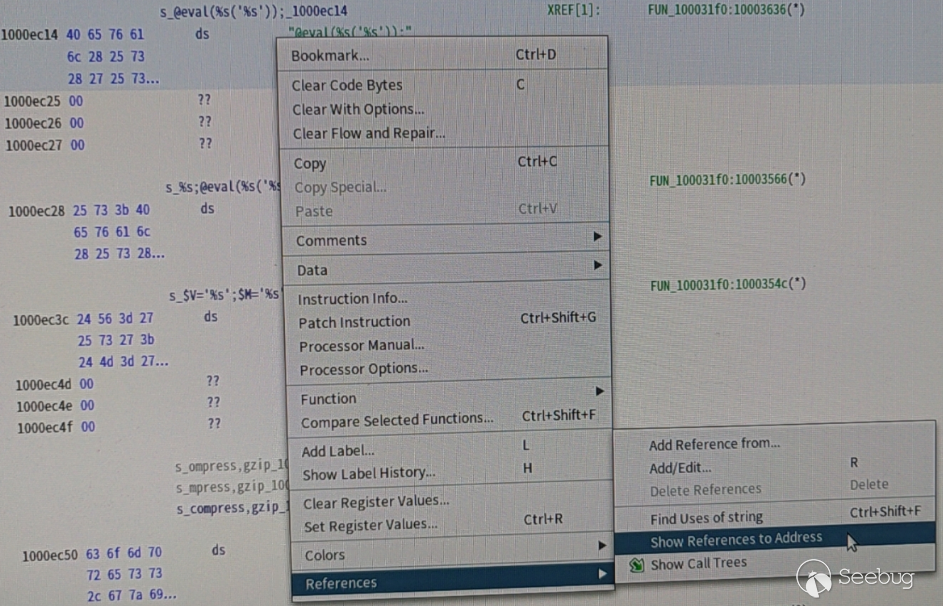
Task: Expand the Function submenu
Action: coord(450,397)
